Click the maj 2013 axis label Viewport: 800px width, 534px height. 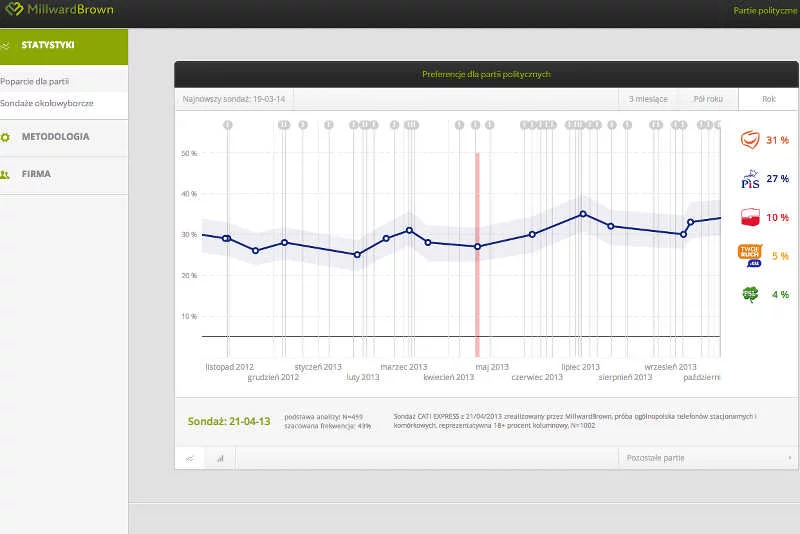pyautogui.click(x=492, y=367)
